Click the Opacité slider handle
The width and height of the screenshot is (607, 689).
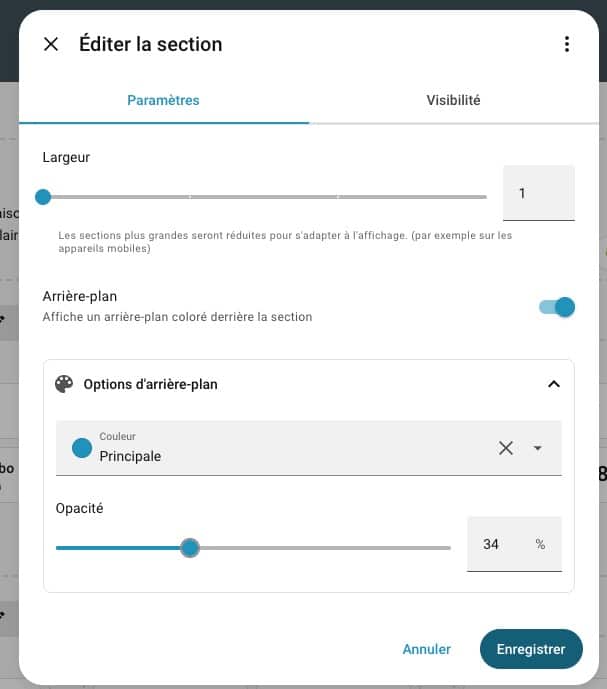[x=190, y=547]
